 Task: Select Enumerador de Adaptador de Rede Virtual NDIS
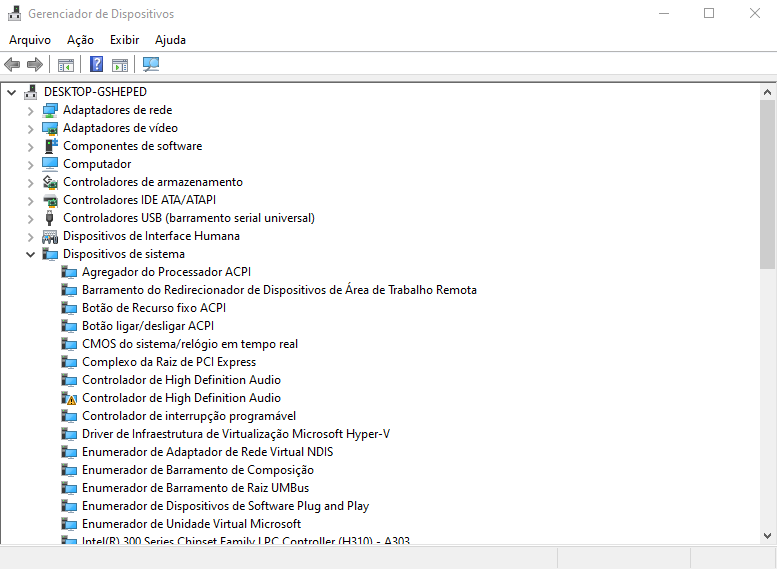[x=207, y=452]
